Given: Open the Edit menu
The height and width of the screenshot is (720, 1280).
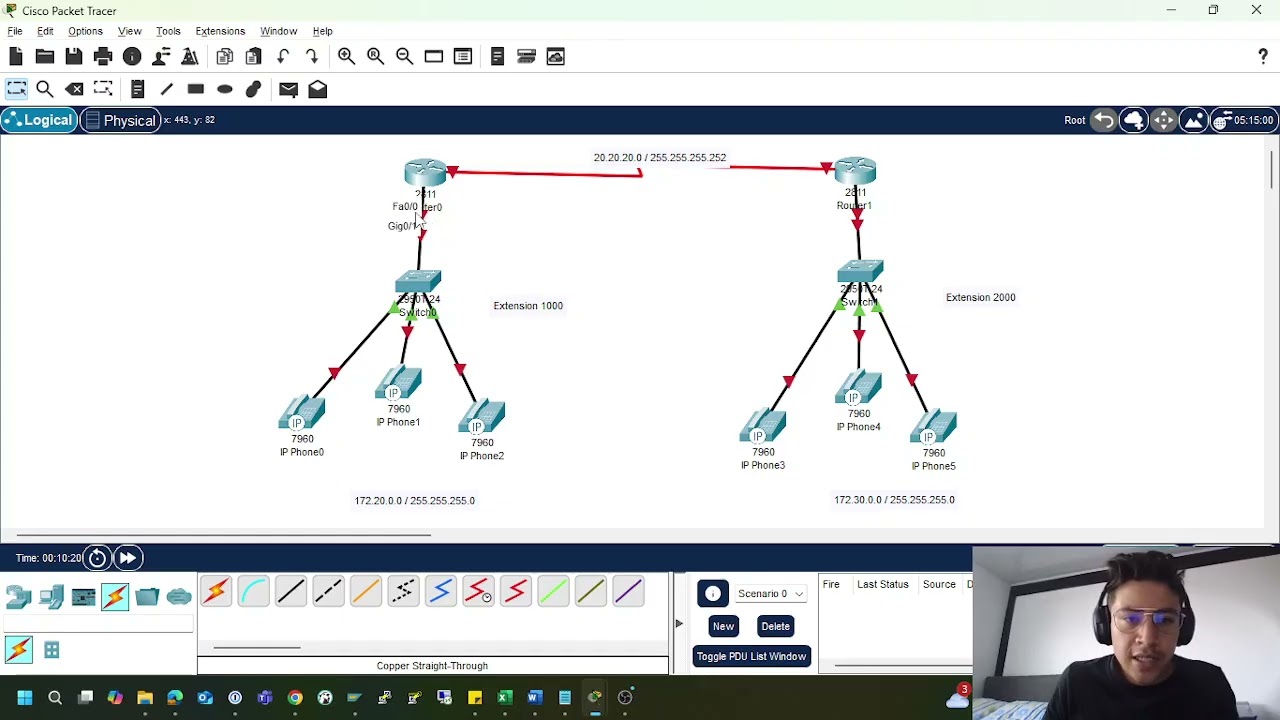Looking at the screenshot, I should click(45, 31).
